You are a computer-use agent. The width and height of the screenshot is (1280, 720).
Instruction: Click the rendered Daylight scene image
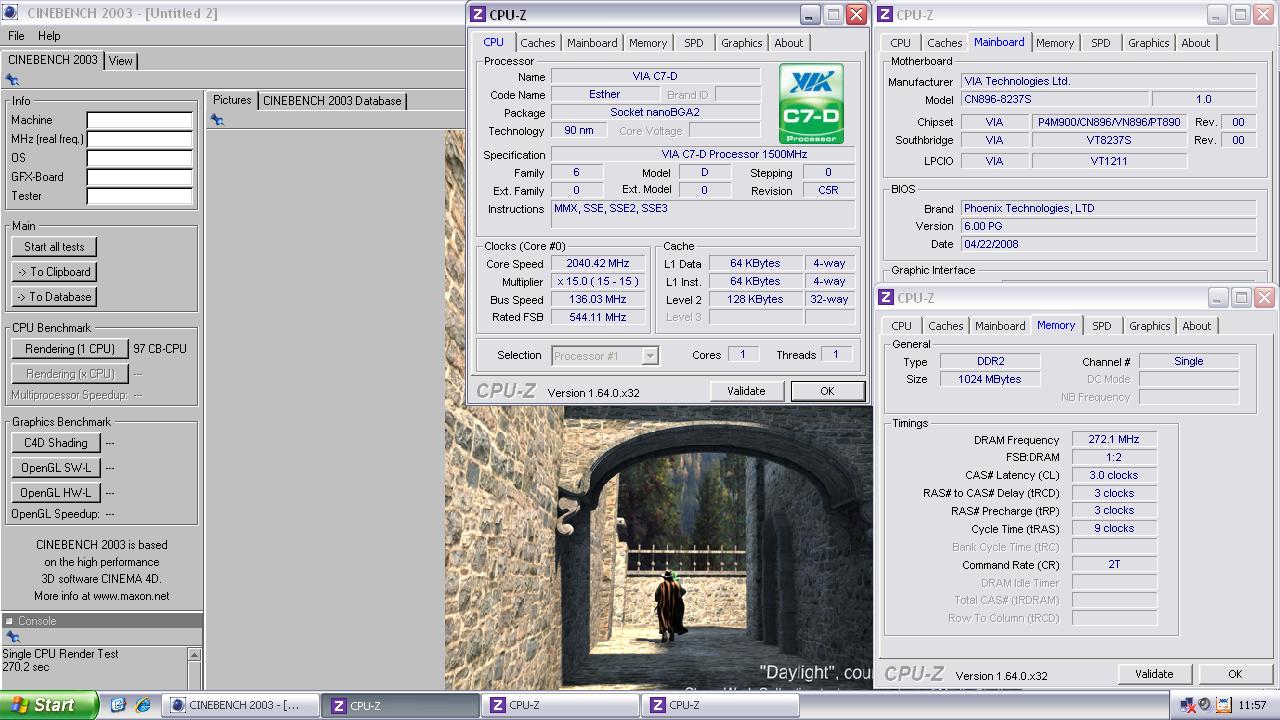[658, 548]
